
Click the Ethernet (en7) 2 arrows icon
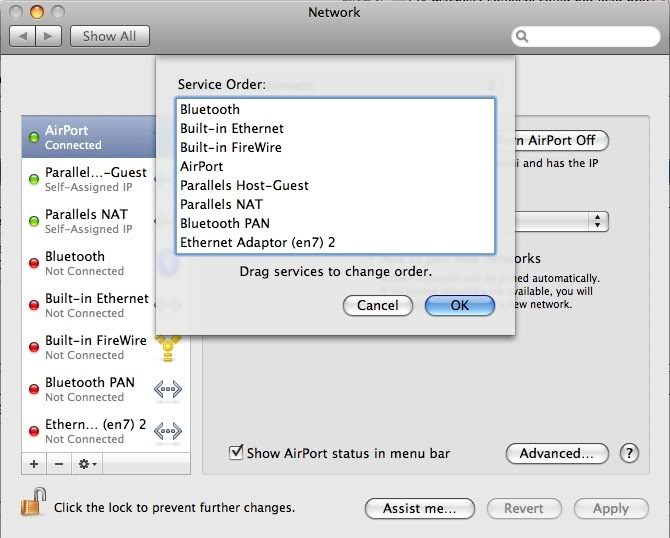168,431
